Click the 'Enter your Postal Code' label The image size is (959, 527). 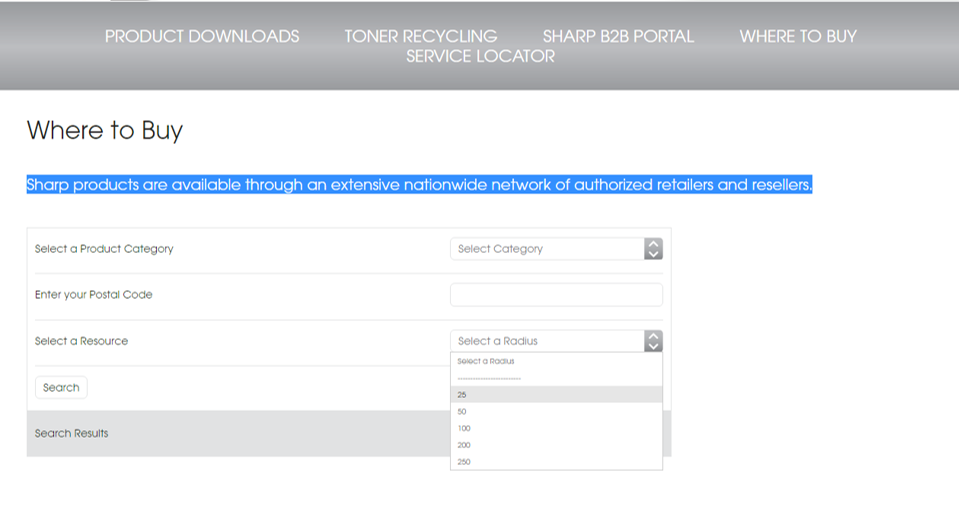click(x=94, y=295)
